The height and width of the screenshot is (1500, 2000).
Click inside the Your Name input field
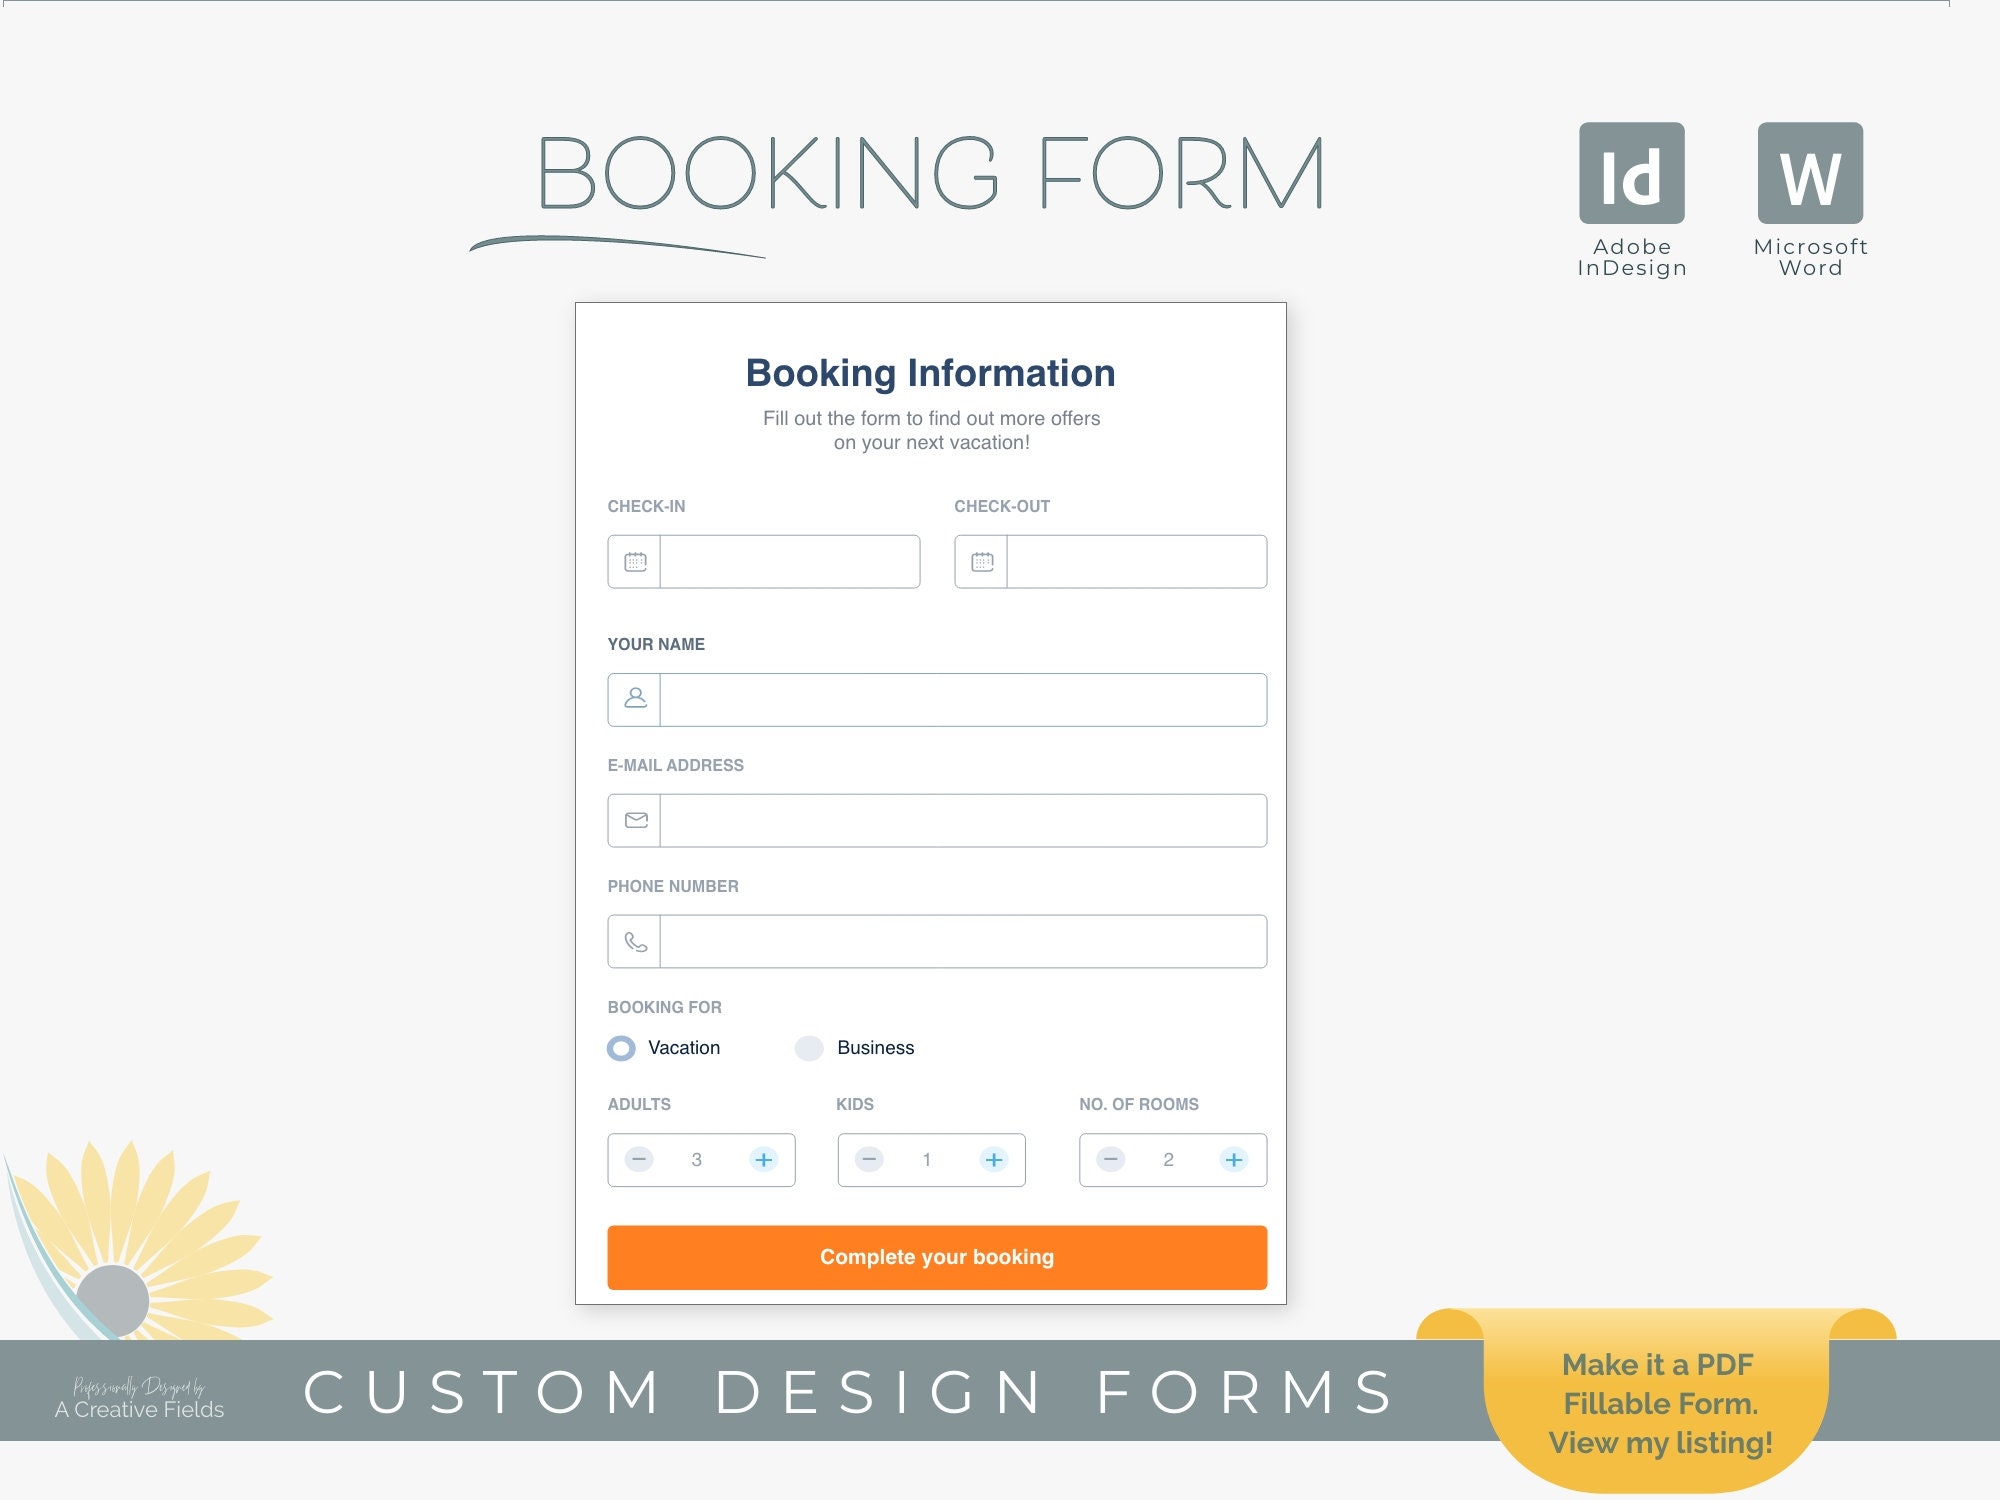click(960, 699)
